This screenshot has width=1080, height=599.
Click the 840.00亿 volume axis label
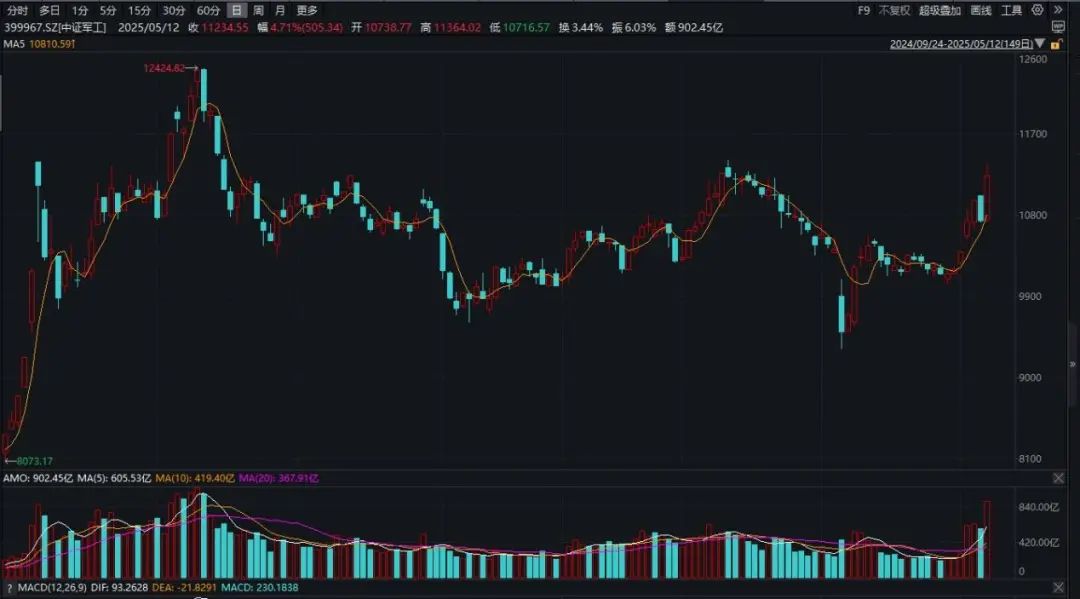pos(1039,507)
